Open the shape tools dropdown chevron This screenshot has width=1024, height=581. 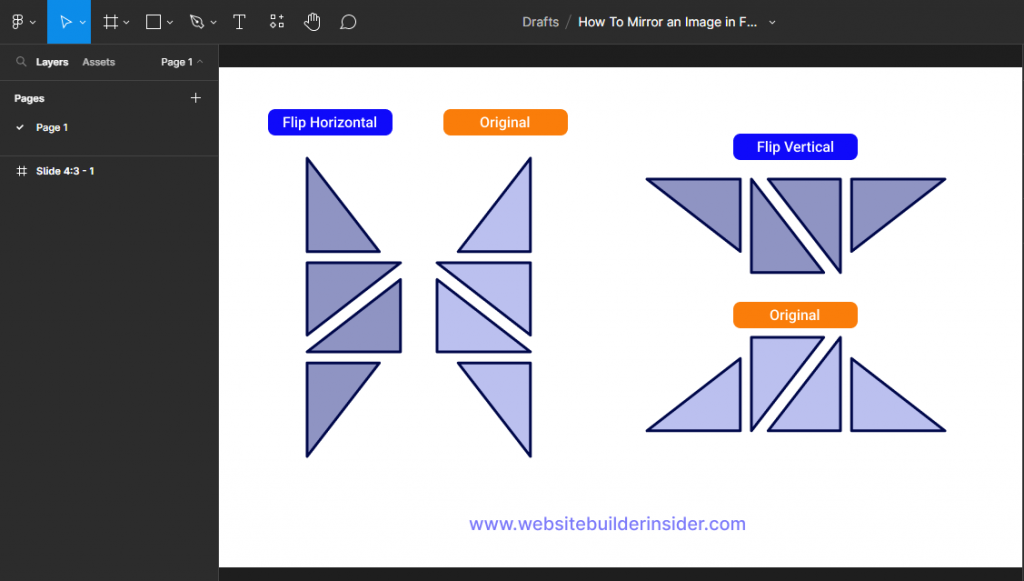(x=170, y=22)
